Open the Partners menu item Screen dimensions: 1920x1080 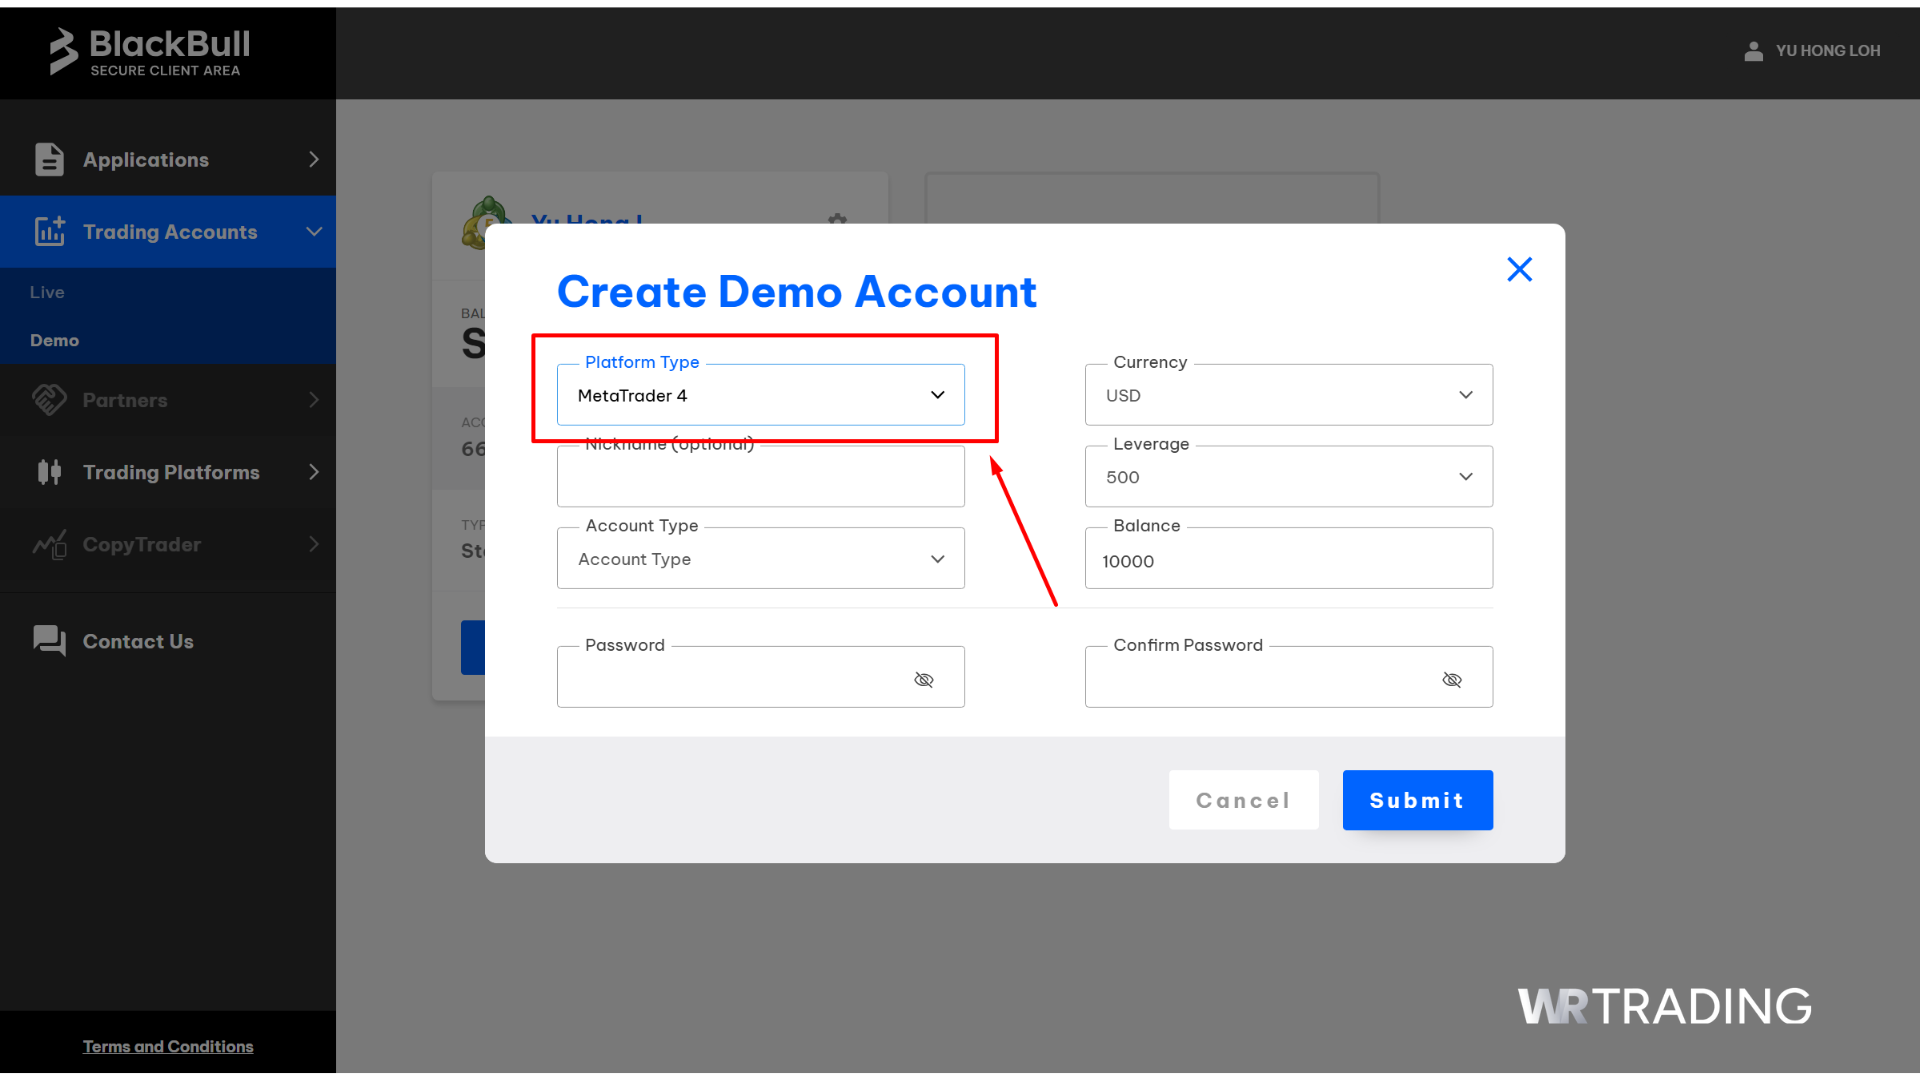168,400
